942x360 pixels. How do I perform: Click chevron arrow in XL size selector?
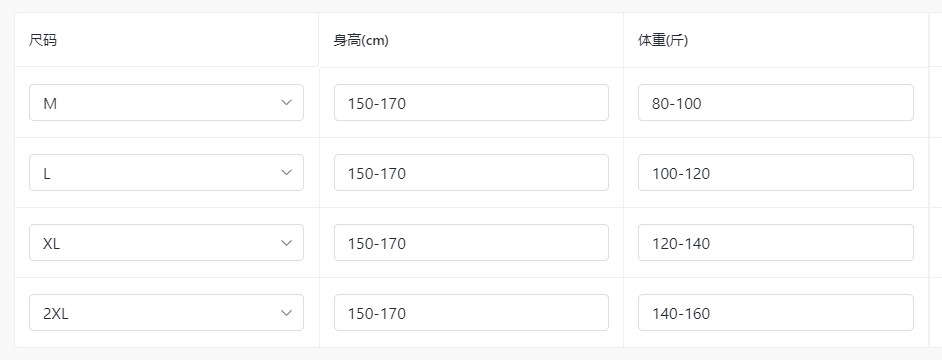tap(287, 243)
